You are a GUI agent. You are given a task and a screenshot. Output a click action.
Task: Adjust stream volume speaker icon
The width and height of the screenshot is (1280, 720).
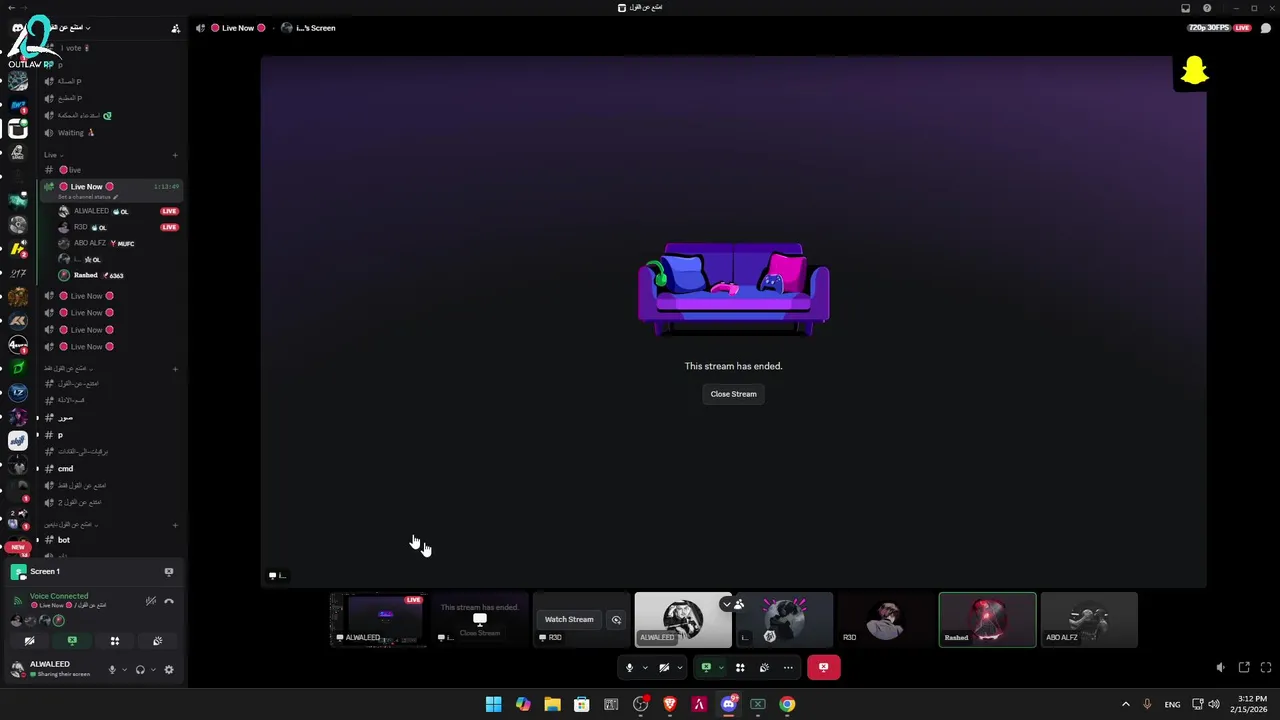point(1221,667)
